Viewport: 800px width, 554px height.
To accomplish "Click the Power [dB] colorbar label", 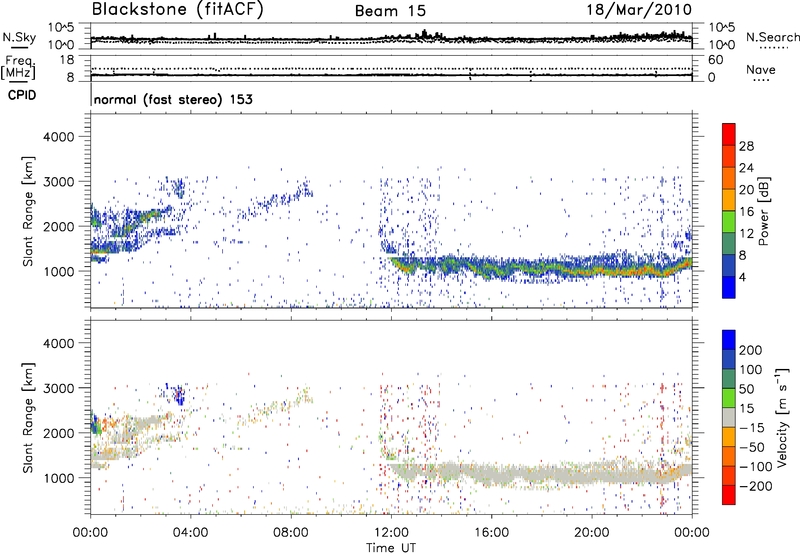I will coord(764,211).
